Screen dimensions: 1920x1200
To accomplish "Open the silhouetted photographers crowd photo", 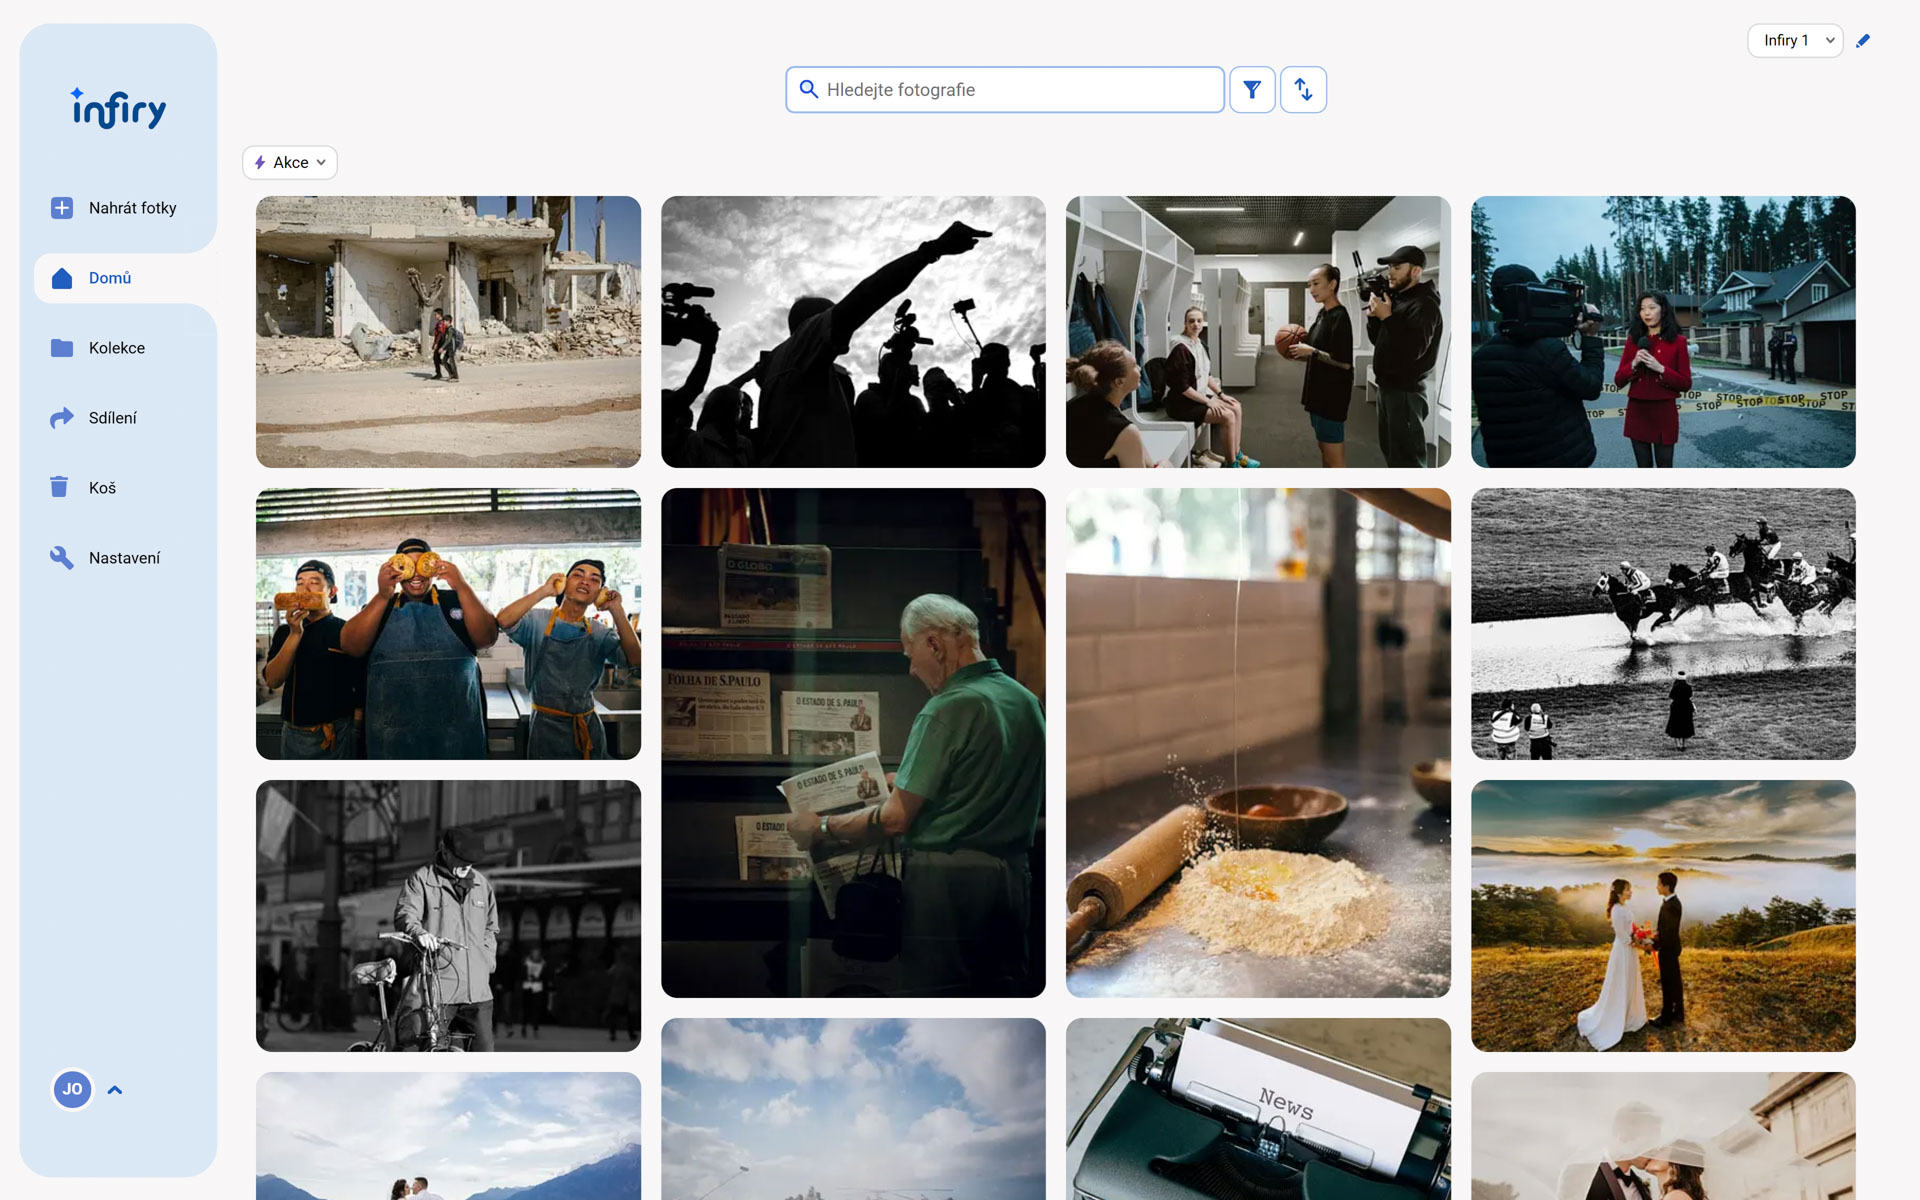I will [853, 332].
